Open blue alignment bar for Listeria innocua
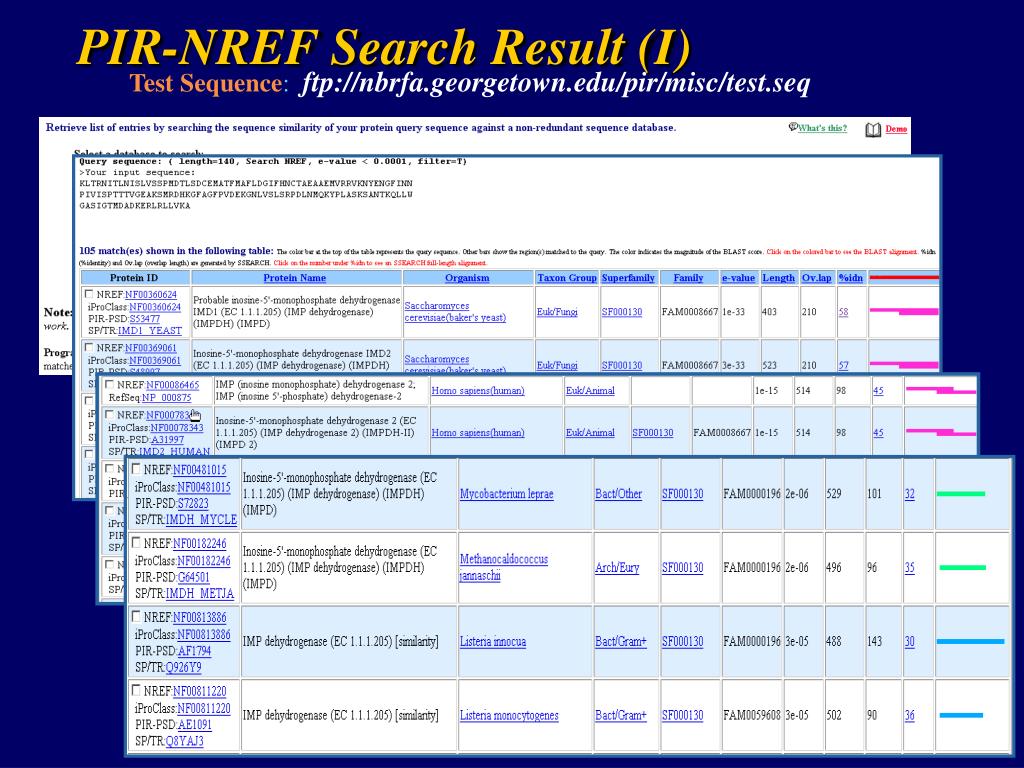Screen dimensions: 1024x768 pyautogui.click(x=970, y=641)
